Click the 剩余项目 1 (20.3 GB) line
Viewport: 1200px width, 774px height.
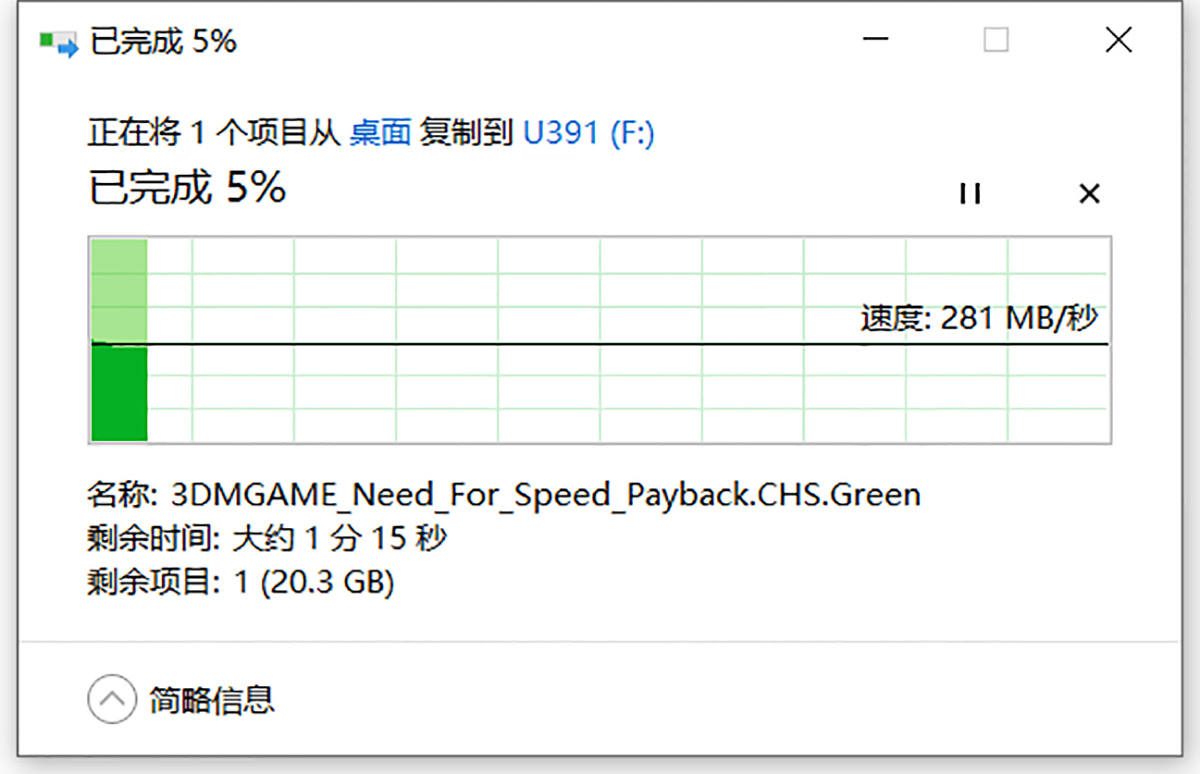point(241,582)
